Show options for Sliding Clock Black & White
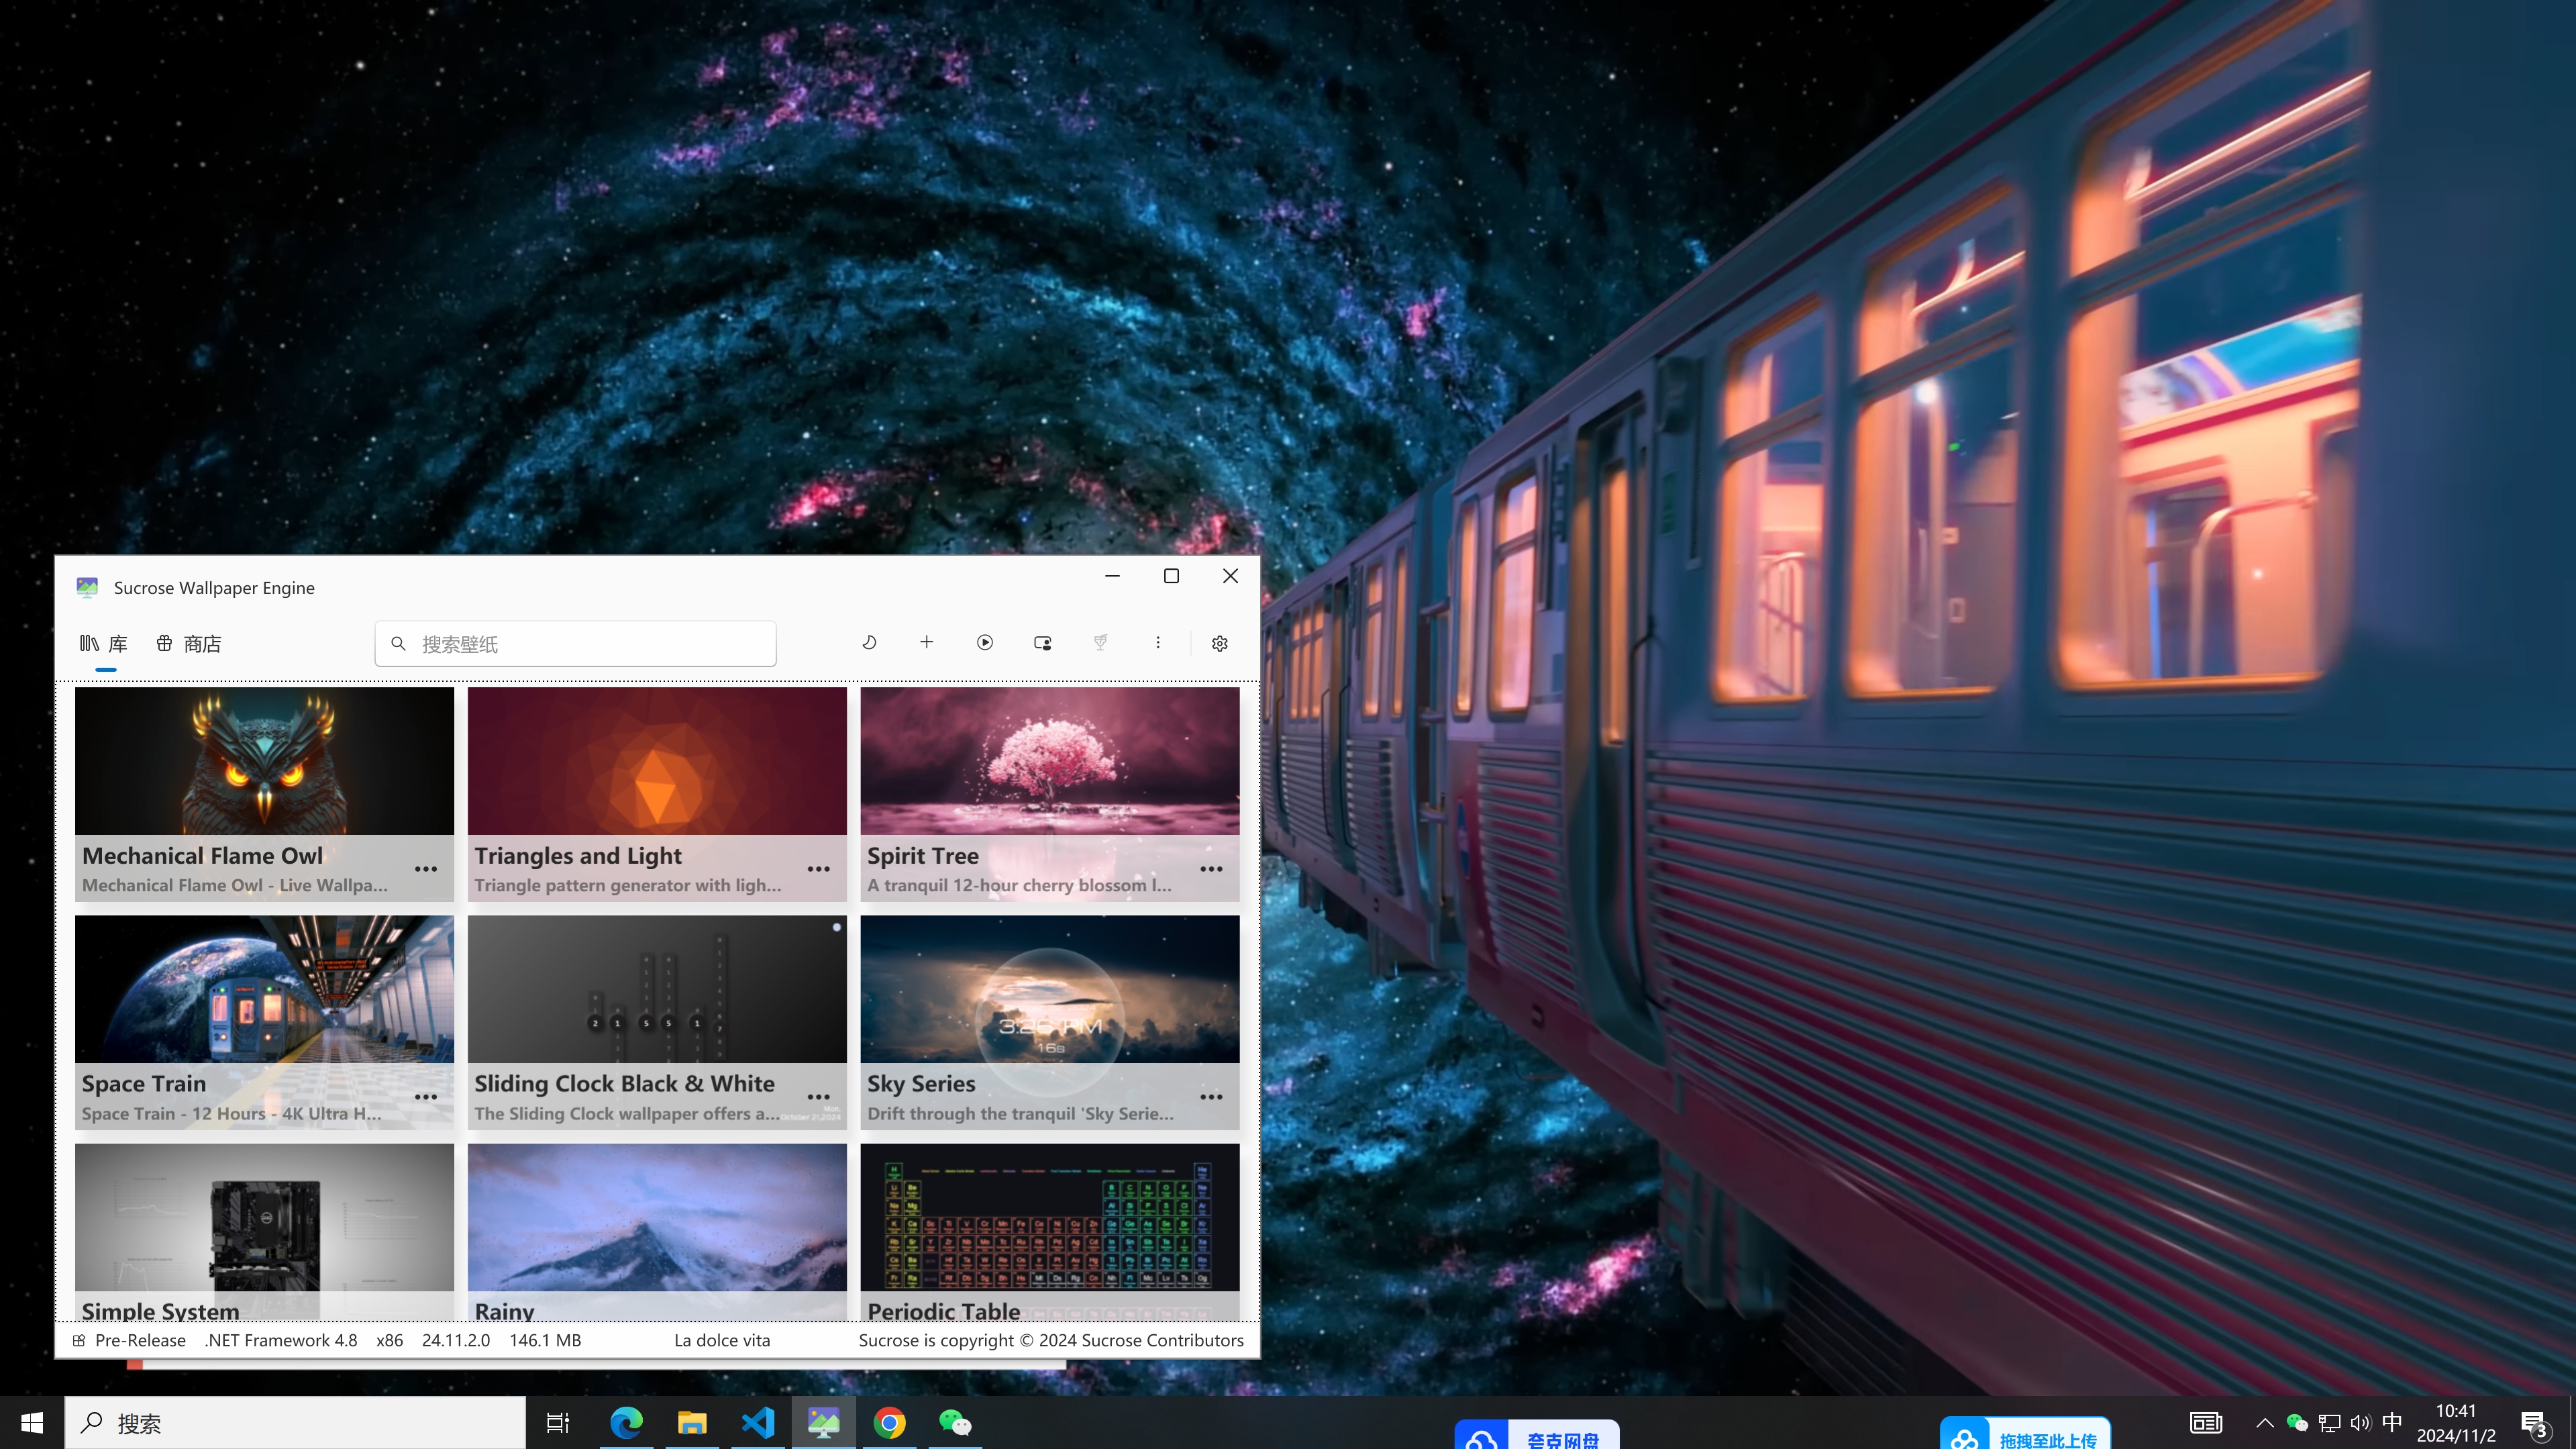The width and height of the screenshot is (2576, 1449). pos(818,1097)
